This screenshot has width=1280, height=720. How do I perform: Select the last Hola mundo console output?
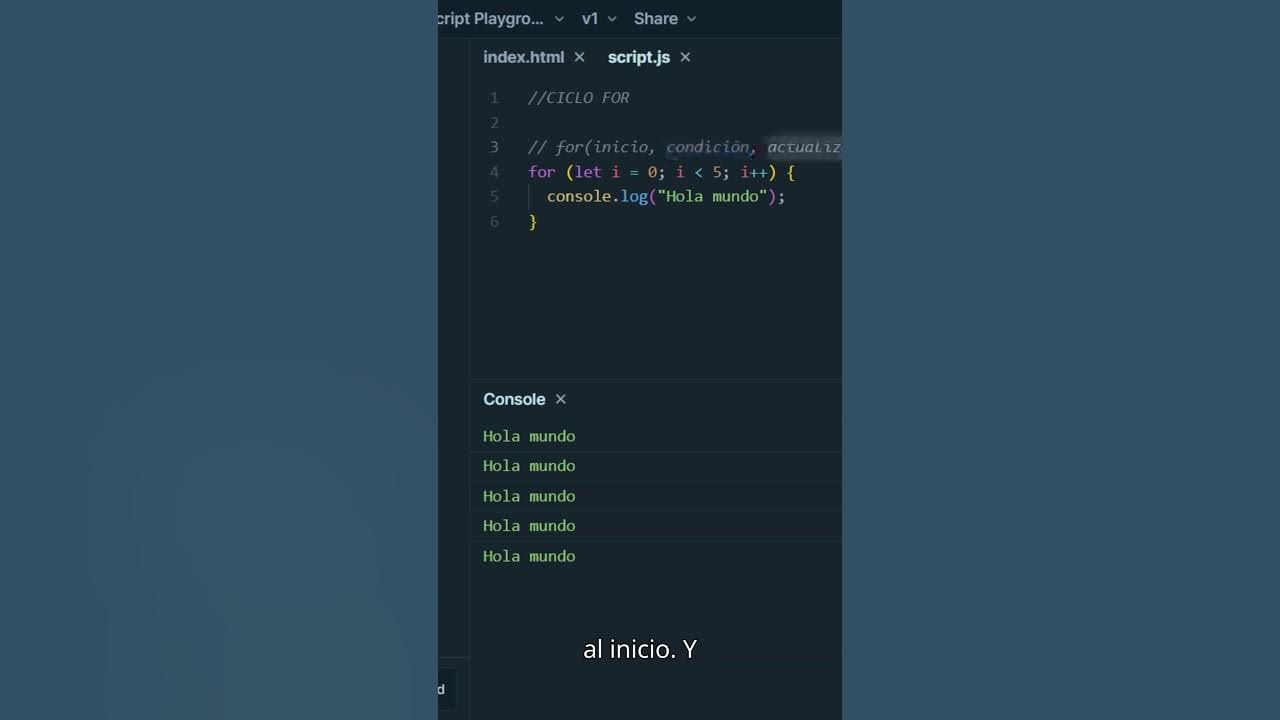(x=529, y=556)
